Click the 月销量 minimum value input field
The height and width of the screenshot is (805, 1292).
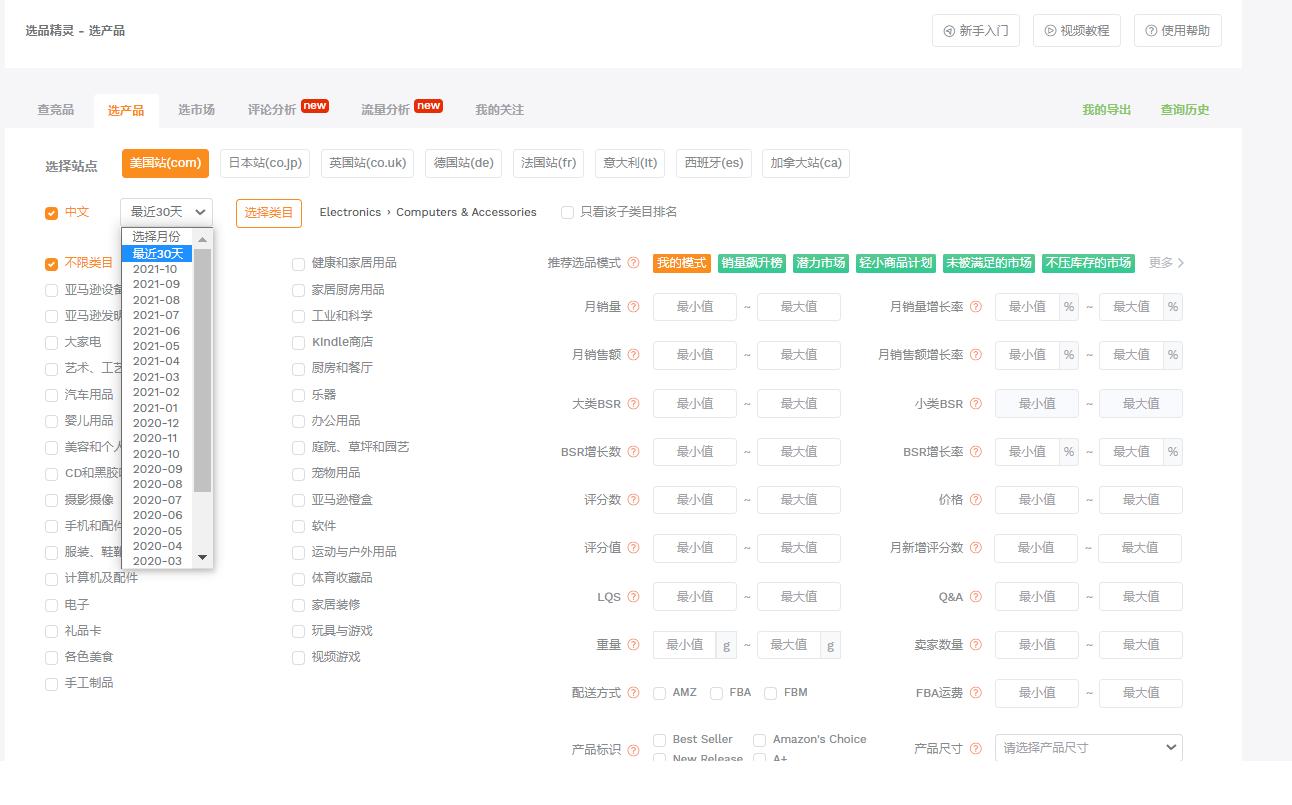tap(694, 307)
